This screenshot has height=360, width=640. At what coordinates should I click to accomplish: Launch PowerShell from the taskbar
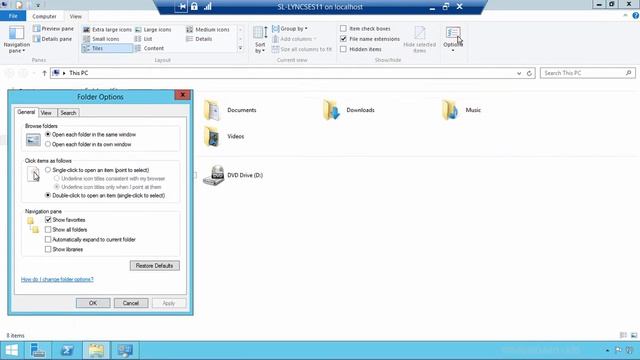(67, 350)
